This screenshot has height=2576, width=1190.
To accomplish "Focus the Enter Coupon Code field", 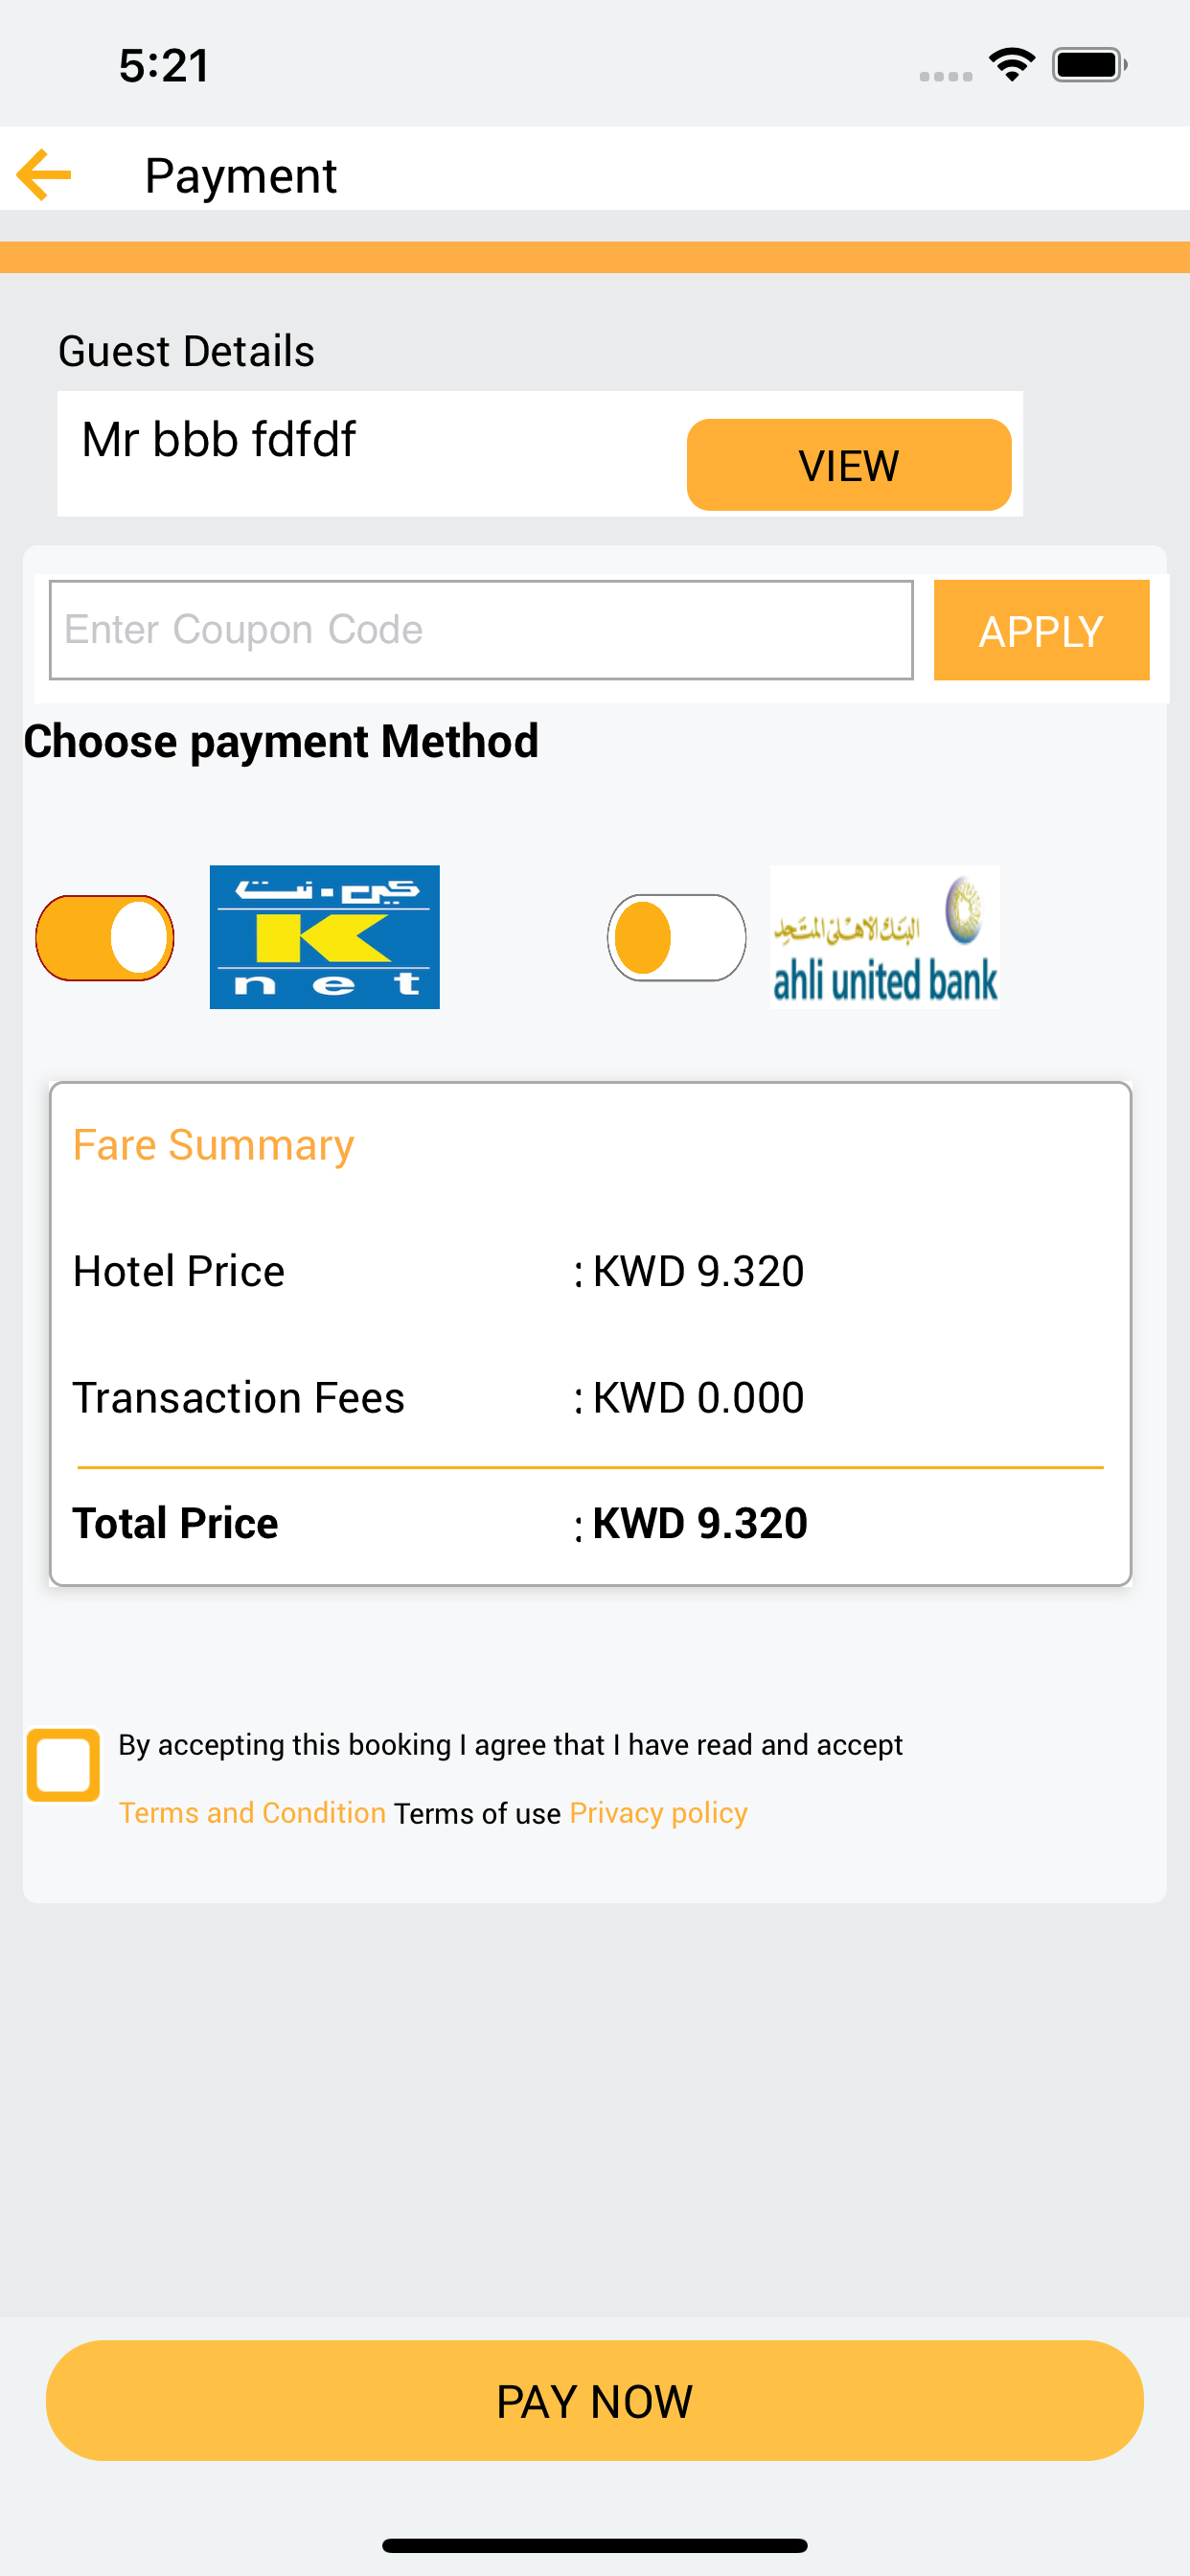I will click(481, 630).
